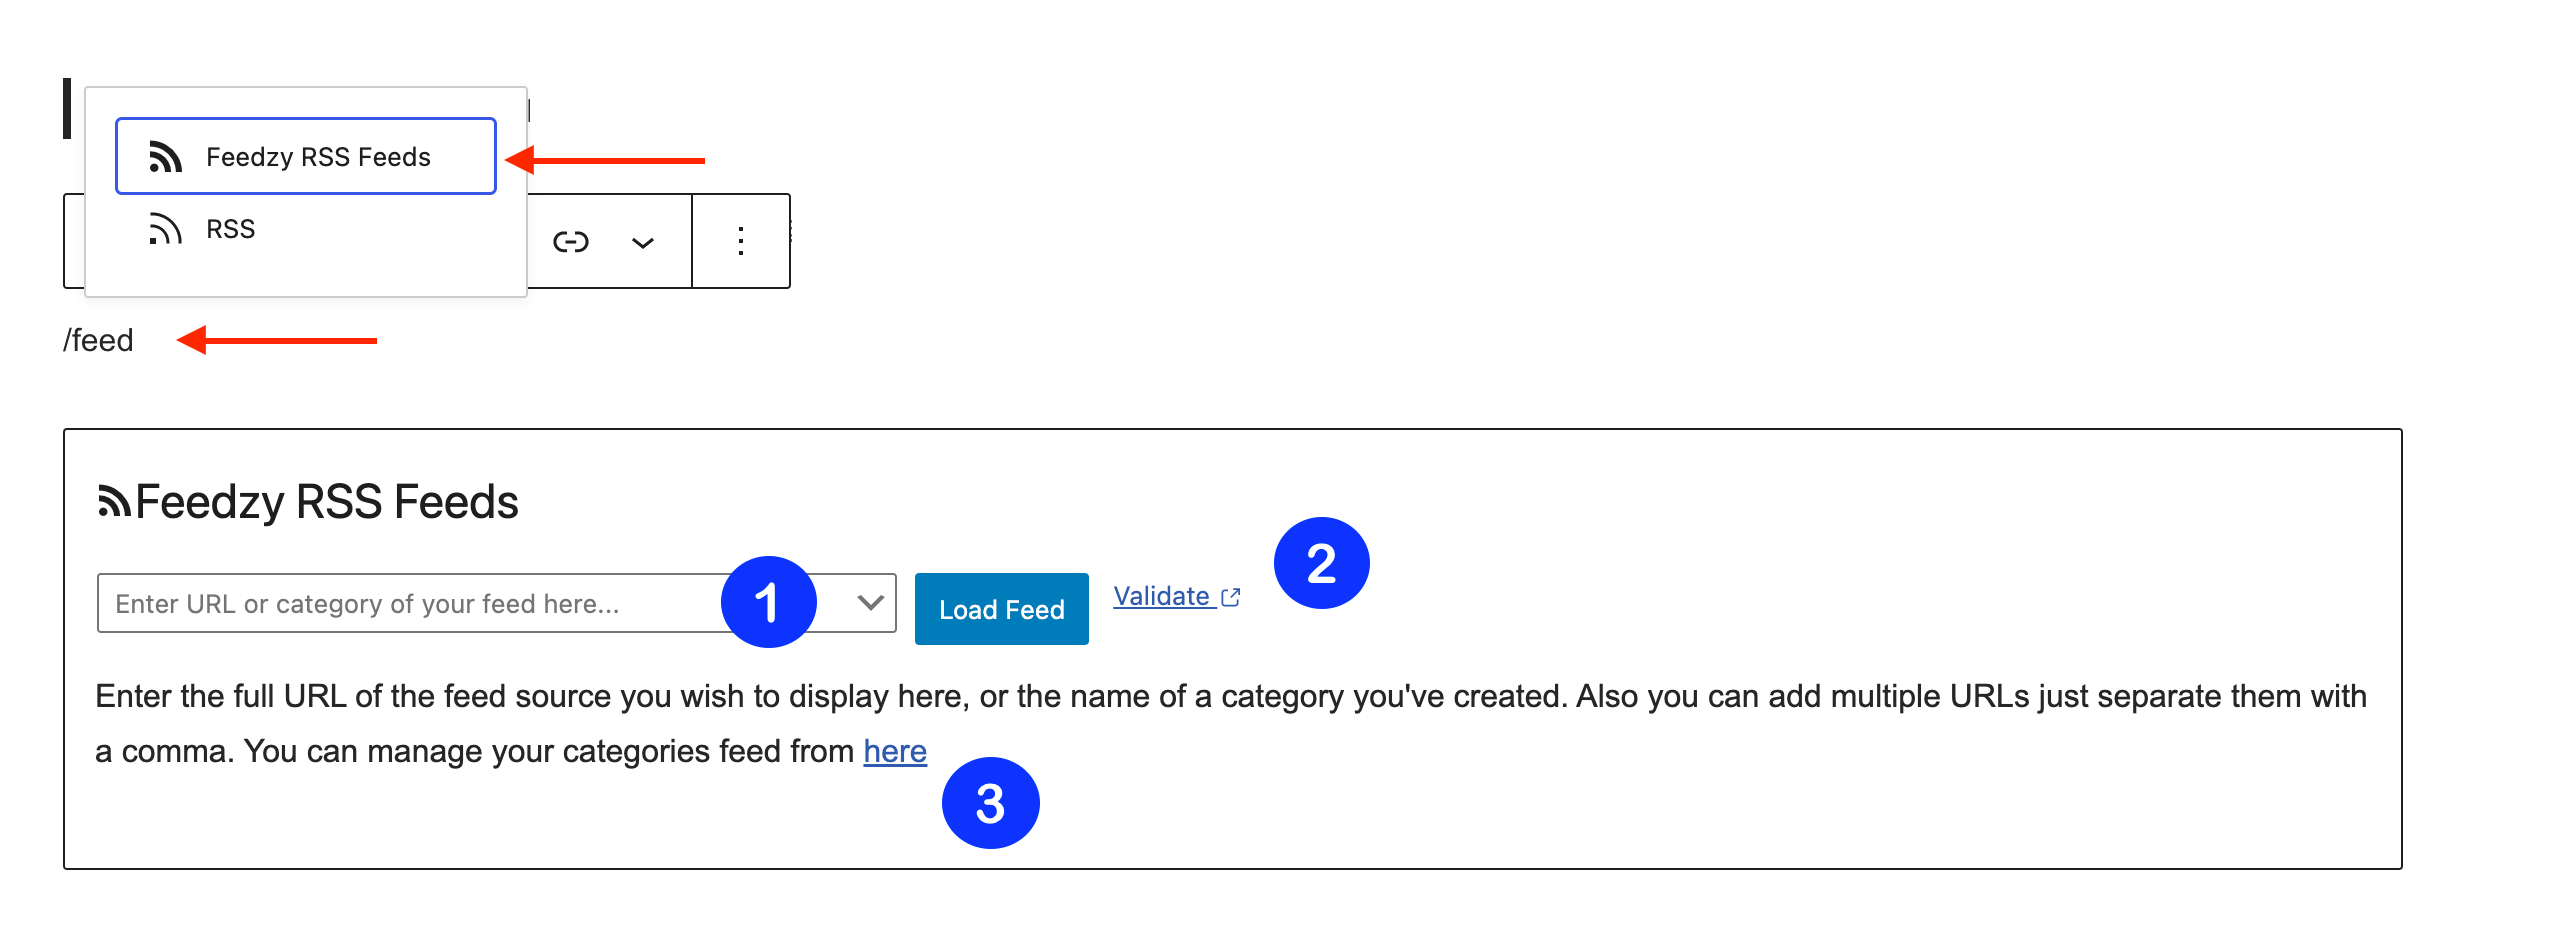The height and width of the screenshot is (936, 2550).
Task: Click the red arrow pointing at /feed
Action: tap(277, 341)
